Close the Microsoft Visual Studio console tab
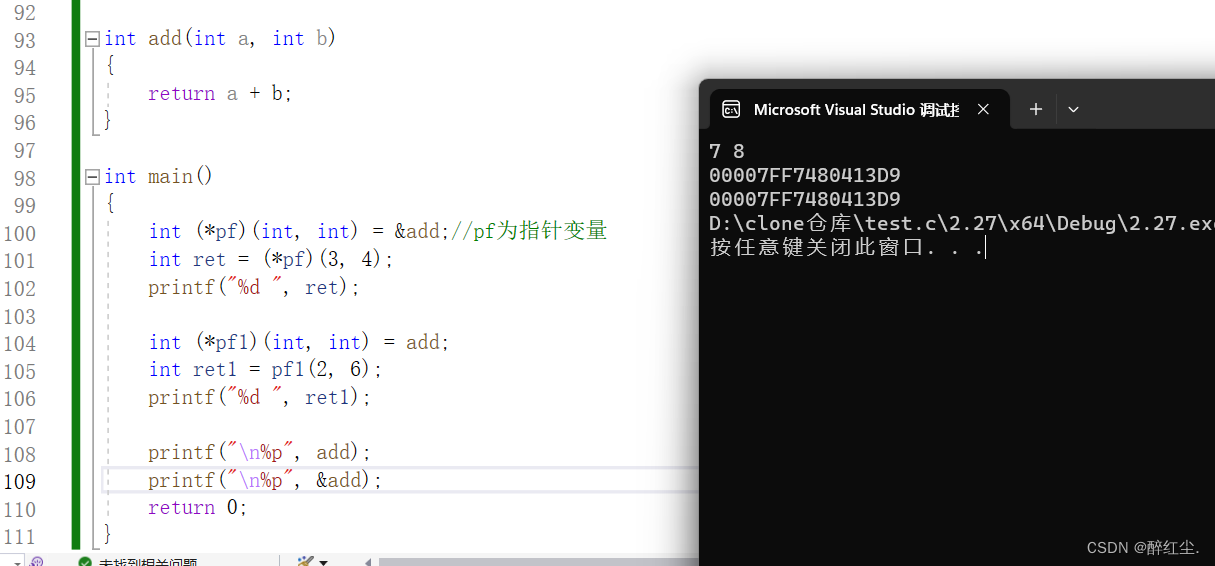Screen dimensions: 1215x566 (983, 109)
